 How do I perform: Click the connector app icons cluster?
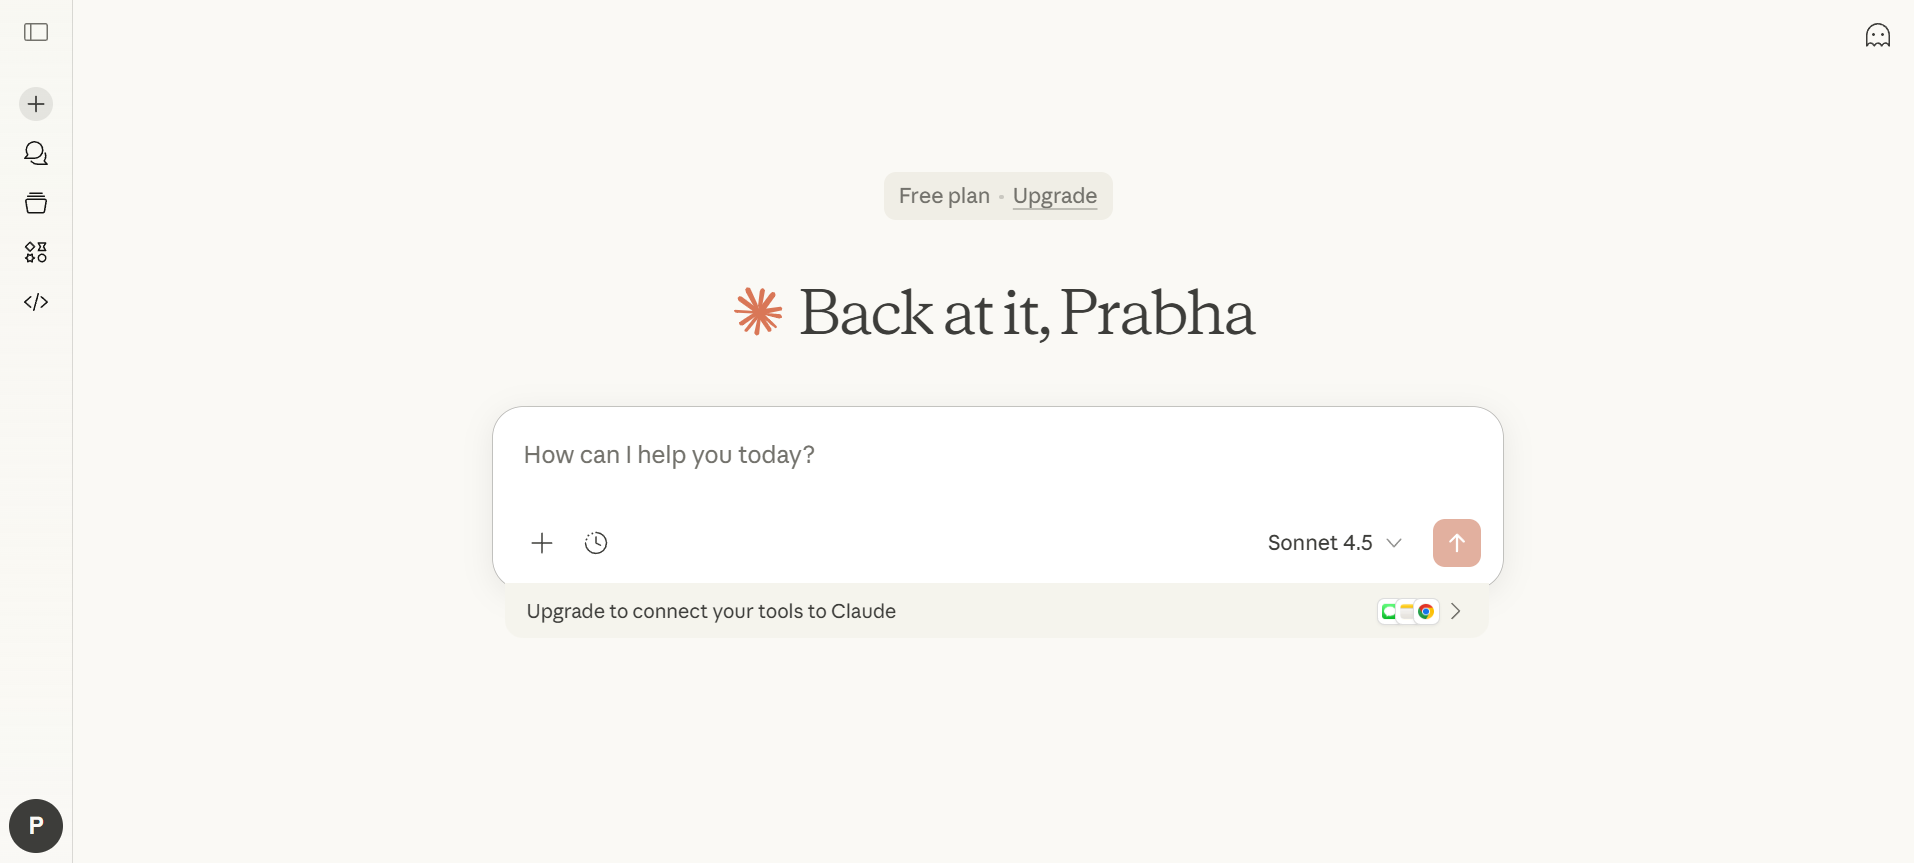(x=1407, y=611)
